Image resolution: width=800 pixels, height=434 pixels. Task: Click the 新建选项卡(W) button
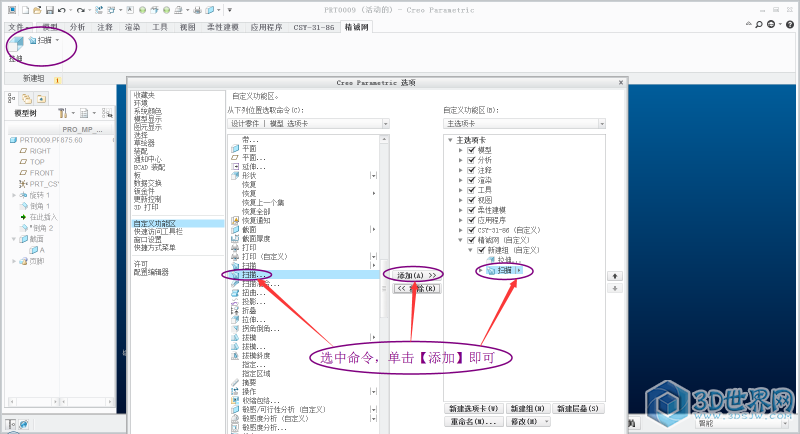(x=473, y=409)
